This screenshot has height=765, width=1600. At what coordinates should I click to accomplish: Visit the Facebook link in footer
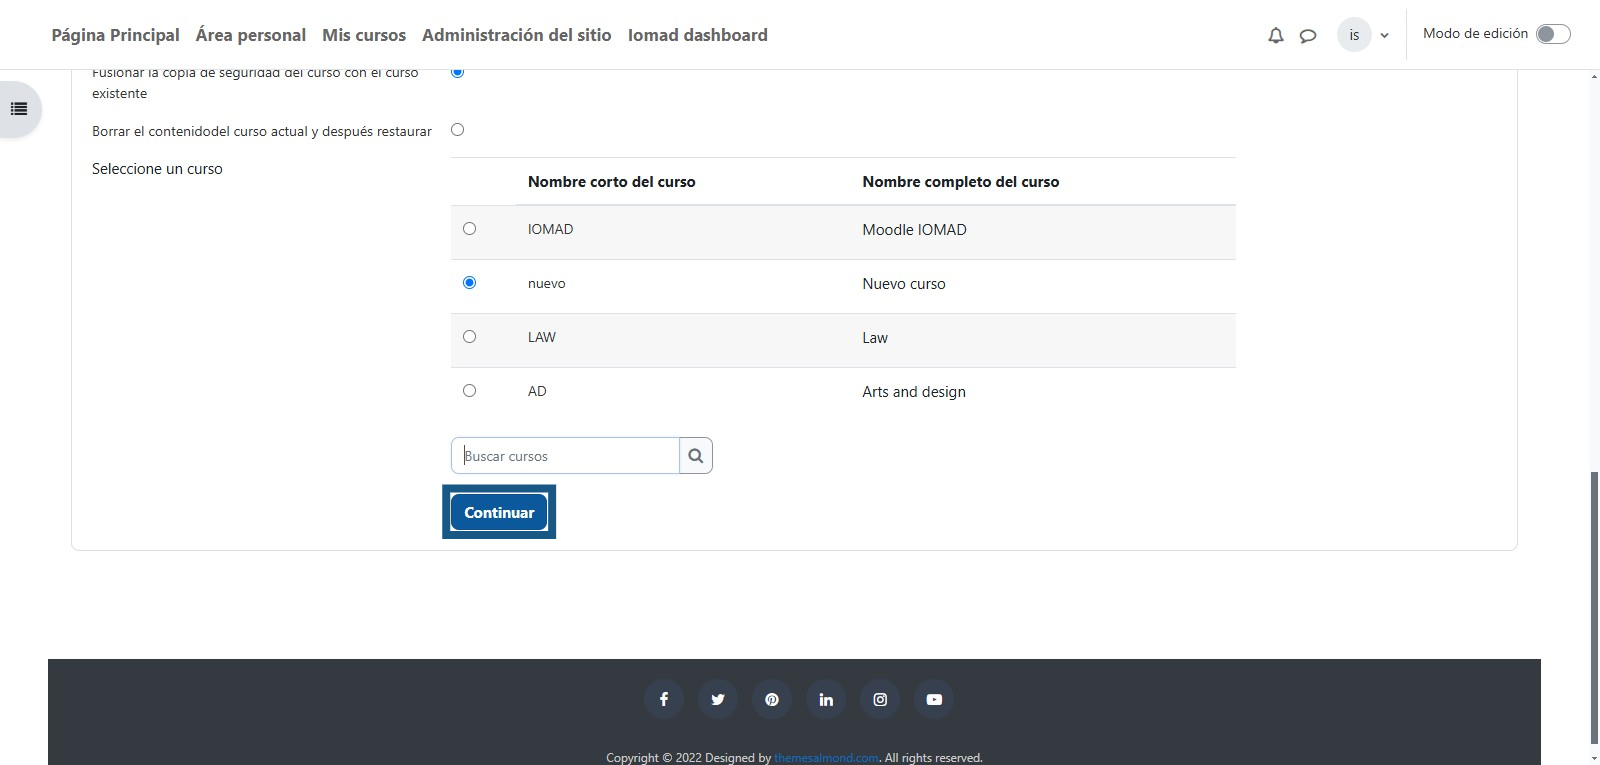click(664, 699)
